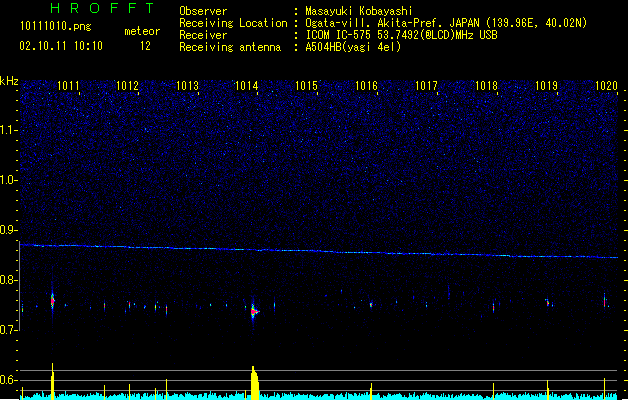Click the 1019 time axis label
The width and height of the screenshot is (629, 400).
pos(546,86)
